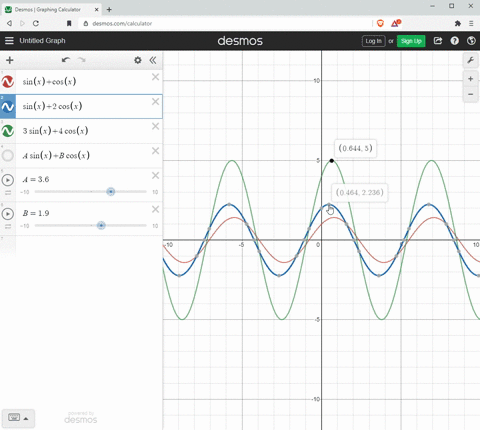Viewport: 480px width, 430px height.
Task: Open the help question mark menu
Action: pyautogui.click(x=455, y=41)
